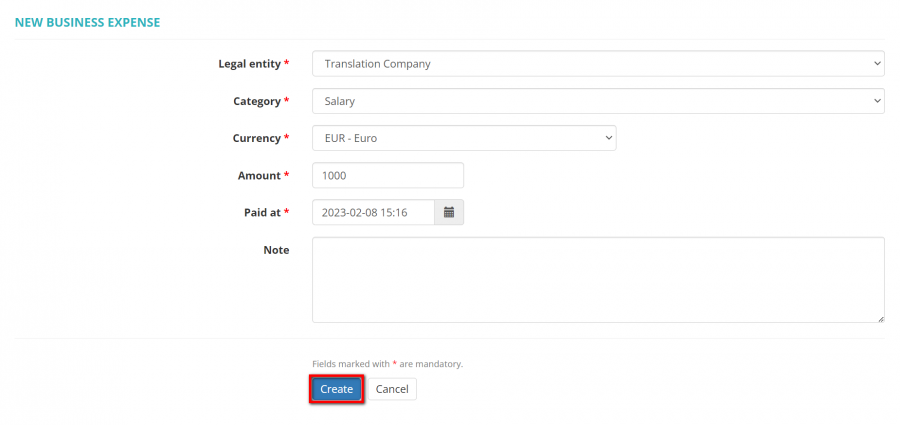Click the Note field label
This screenshot has width=900, height=425.
coord(276,250)
